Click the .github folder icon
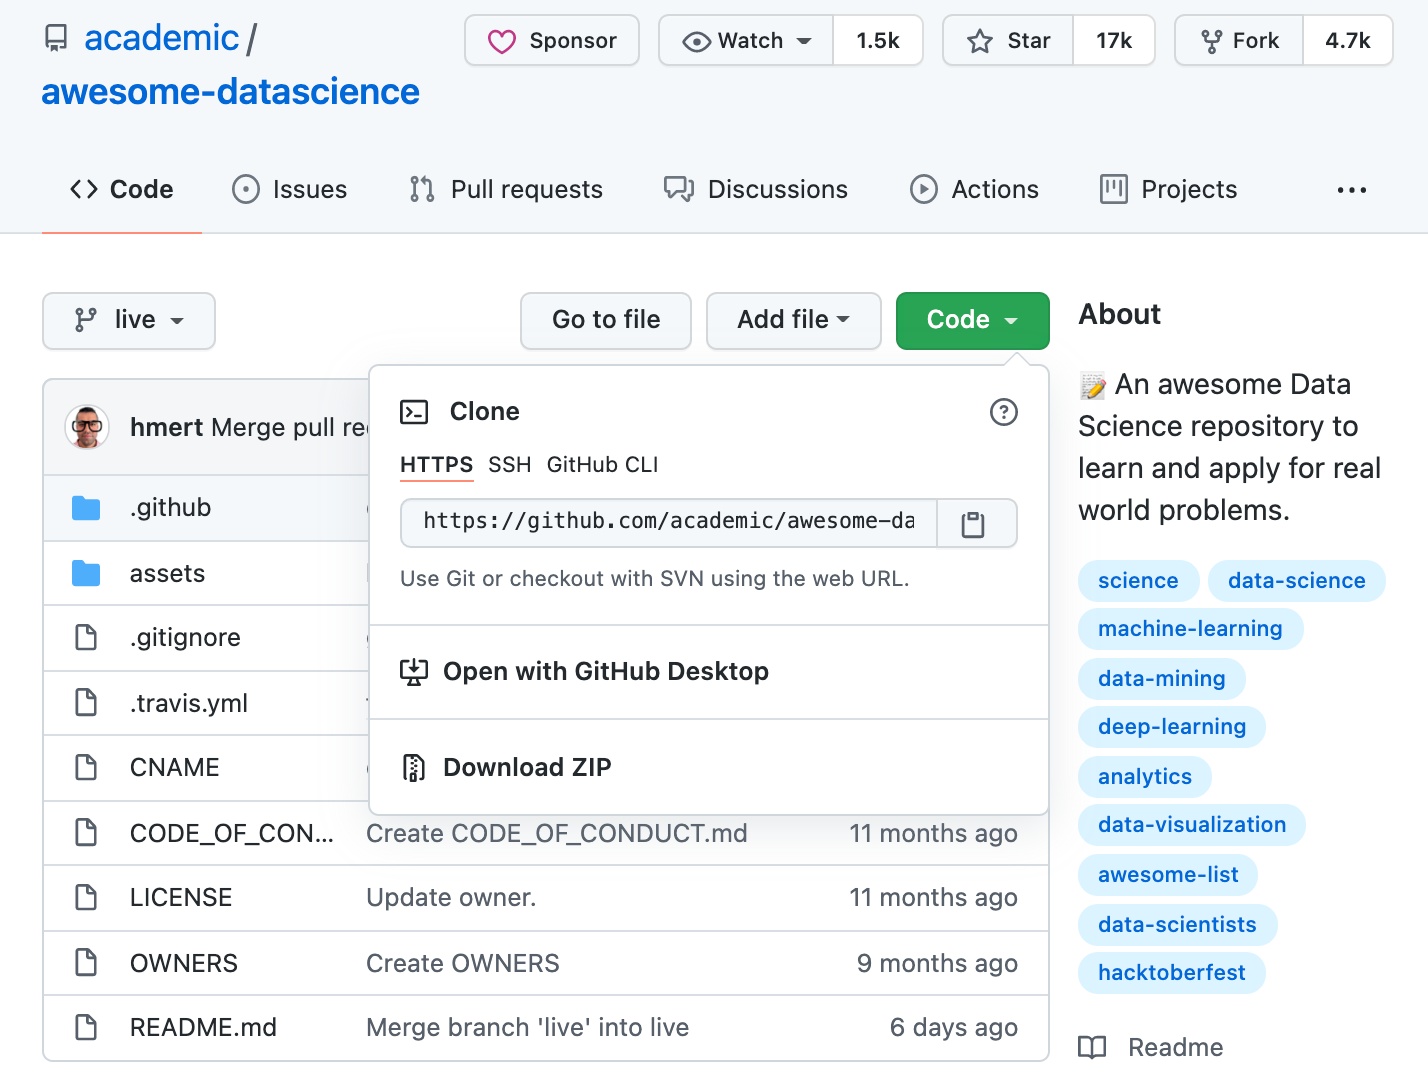Image resolution: width=1428 pixels, height=1084 pixels. (x=86, y=508)
